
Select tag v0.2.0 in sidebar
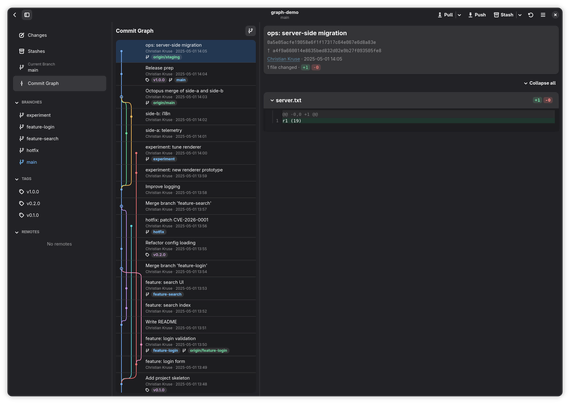(60, 203)
